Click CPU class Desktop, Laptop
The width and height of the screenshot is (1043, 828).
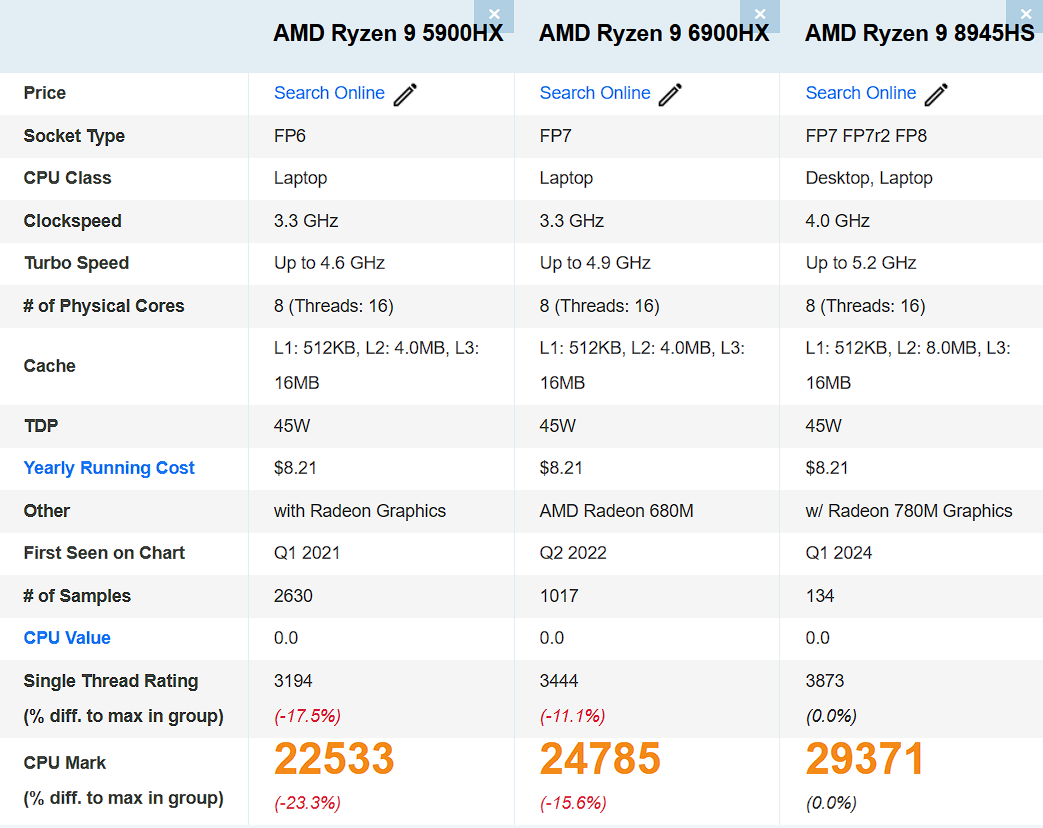click(x=869, y=178)
